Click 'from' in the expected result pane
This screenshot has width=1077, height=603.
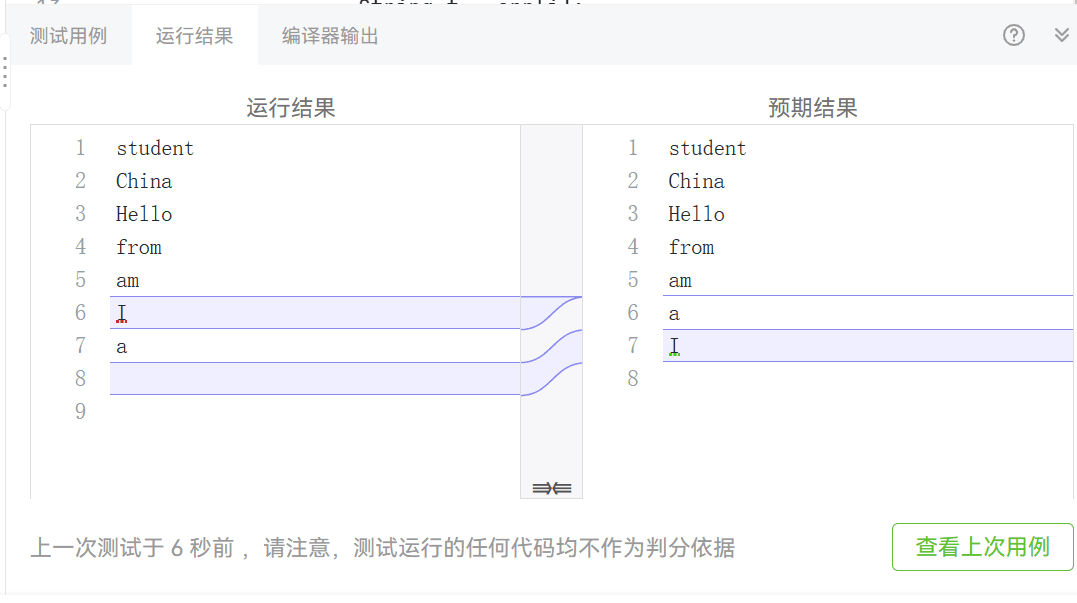[692, 247]
